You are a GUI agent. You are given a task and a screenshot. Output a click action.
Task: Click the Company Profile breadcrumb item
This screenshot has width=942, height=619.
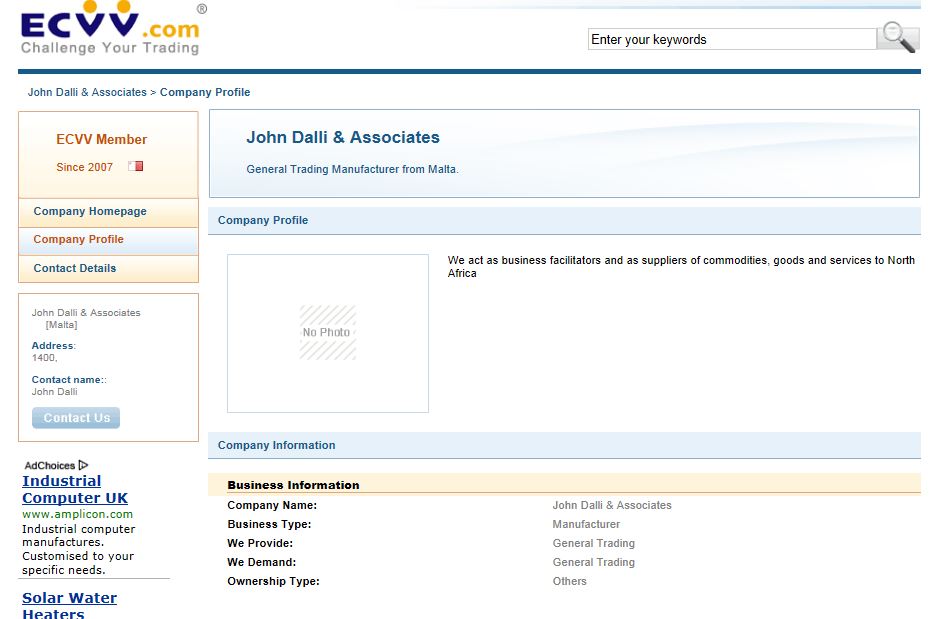205,92
